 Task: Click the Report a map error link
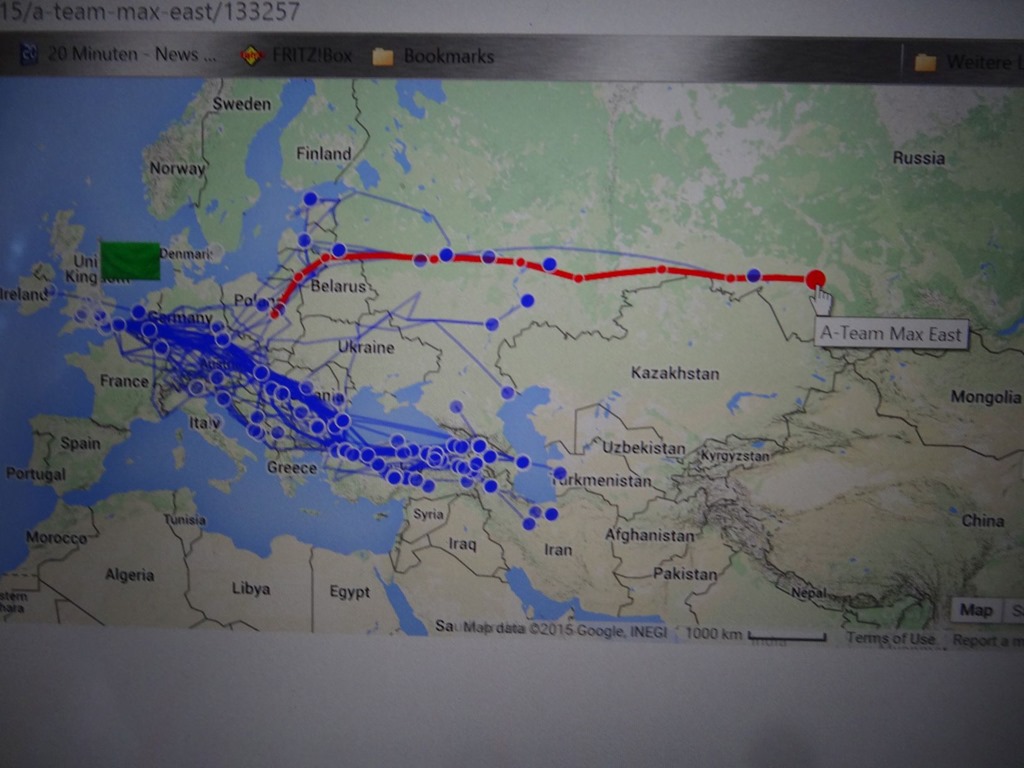[x=987, y=640]
